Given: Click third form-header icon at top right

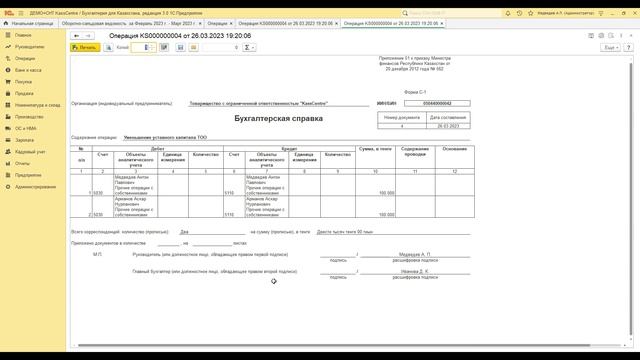Looking at the screenshot, I should 611,36.
